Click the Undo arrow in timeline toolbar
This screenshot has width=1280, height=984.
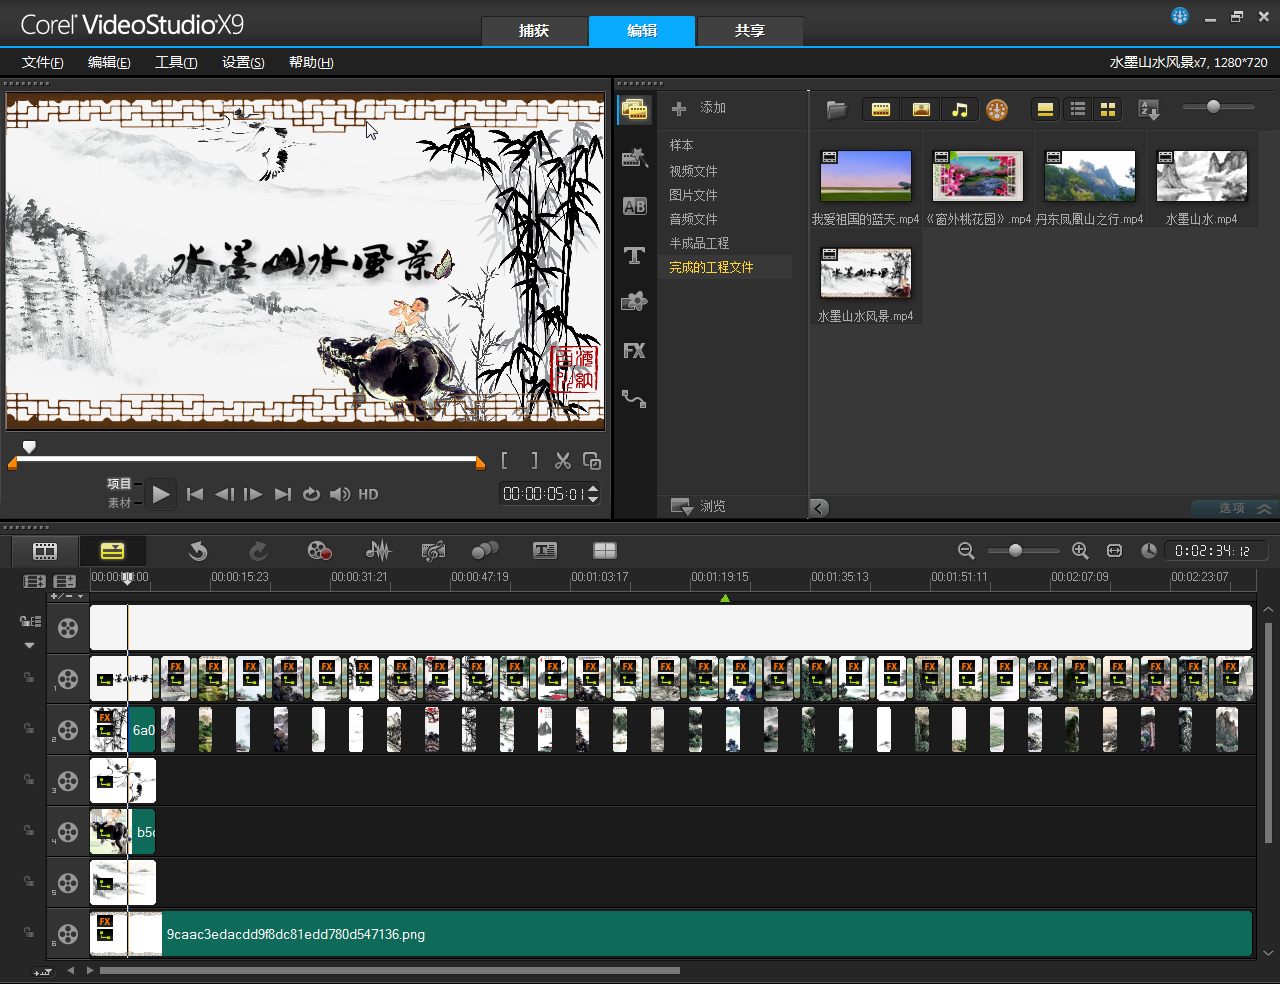(198, 551)
